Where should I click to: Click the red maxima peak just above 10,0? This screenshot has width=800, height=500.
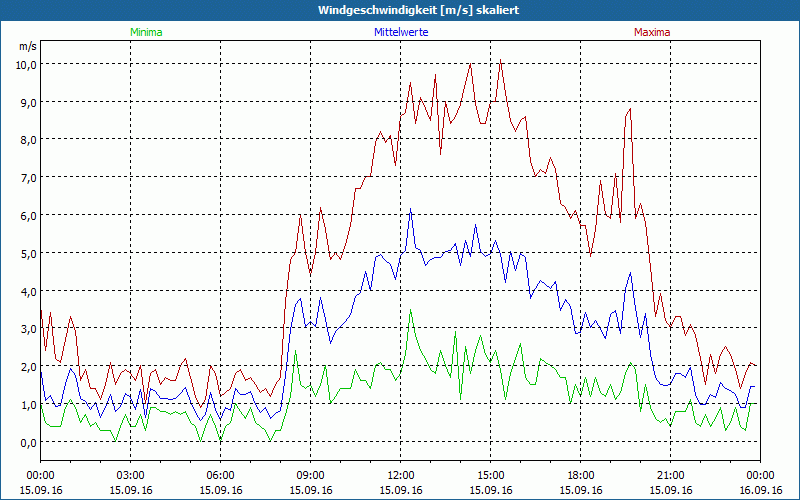coord(501,60)
